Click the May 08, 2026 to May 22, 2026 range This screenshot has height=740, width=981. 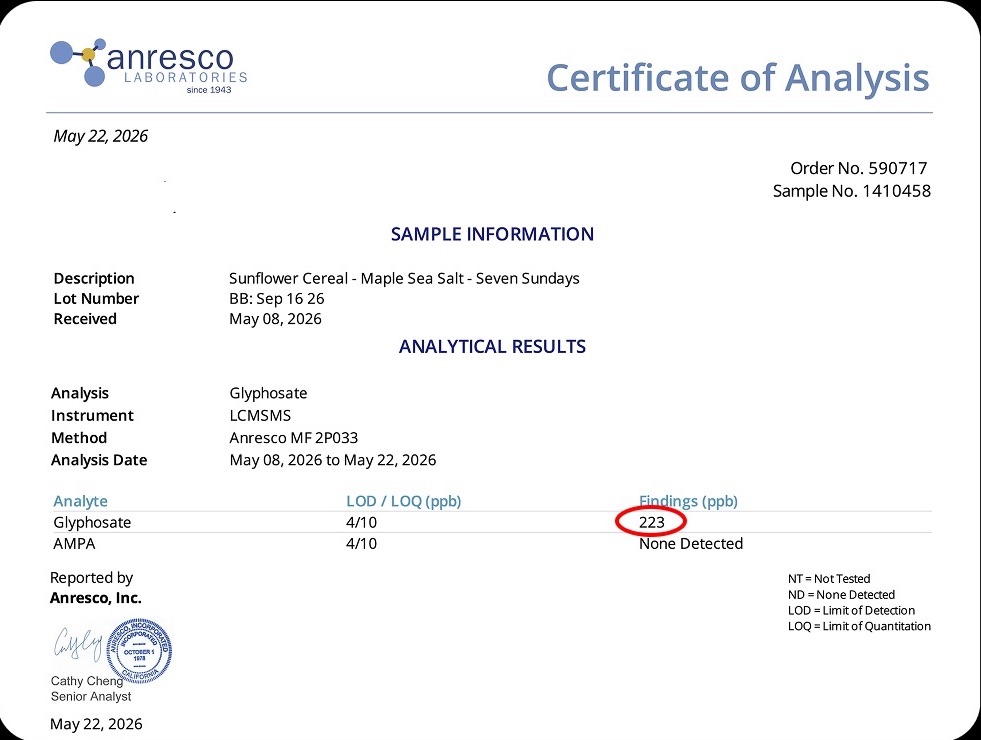[333, 460]
